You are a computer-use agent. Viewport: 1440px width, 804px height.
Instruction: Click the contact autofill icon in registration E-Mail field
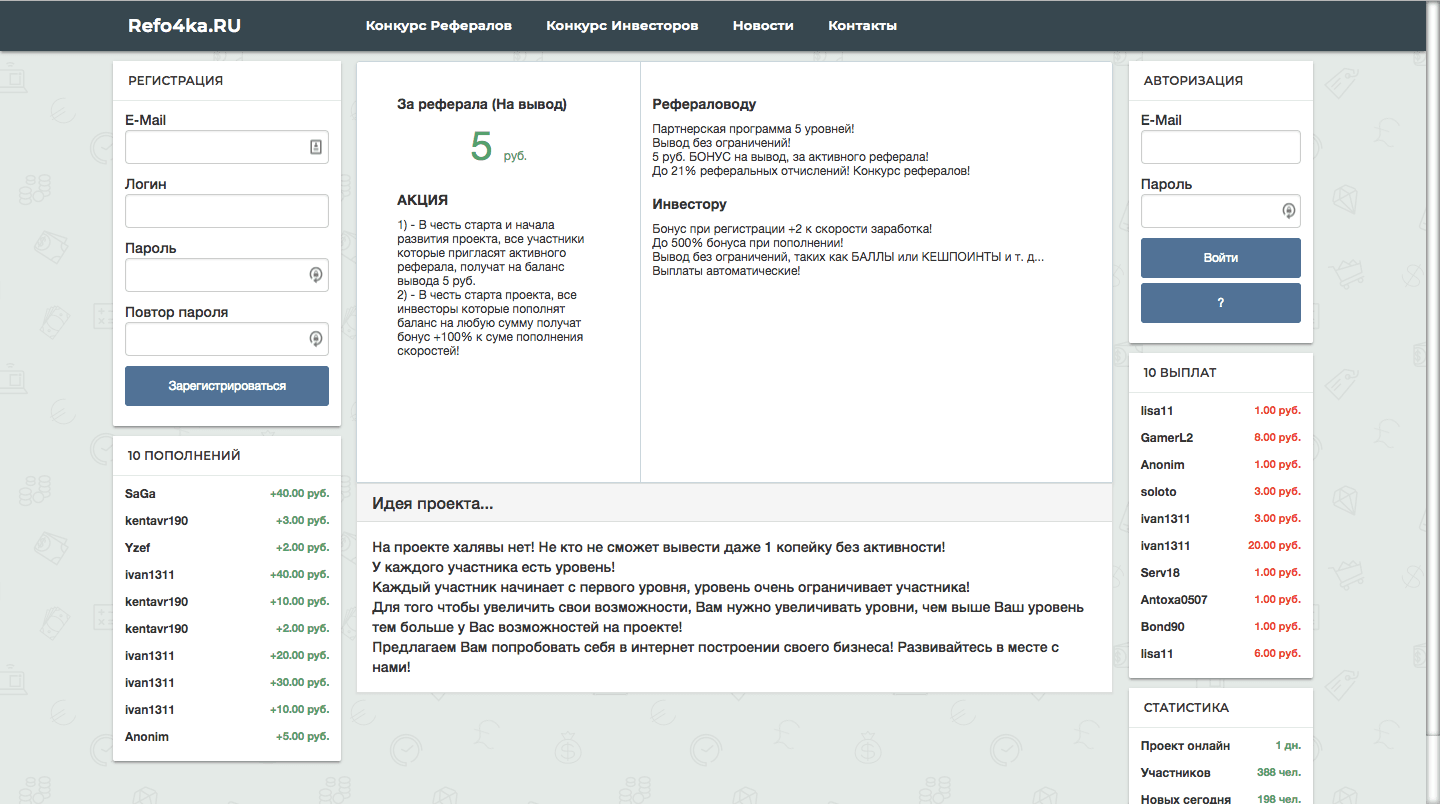316,147
